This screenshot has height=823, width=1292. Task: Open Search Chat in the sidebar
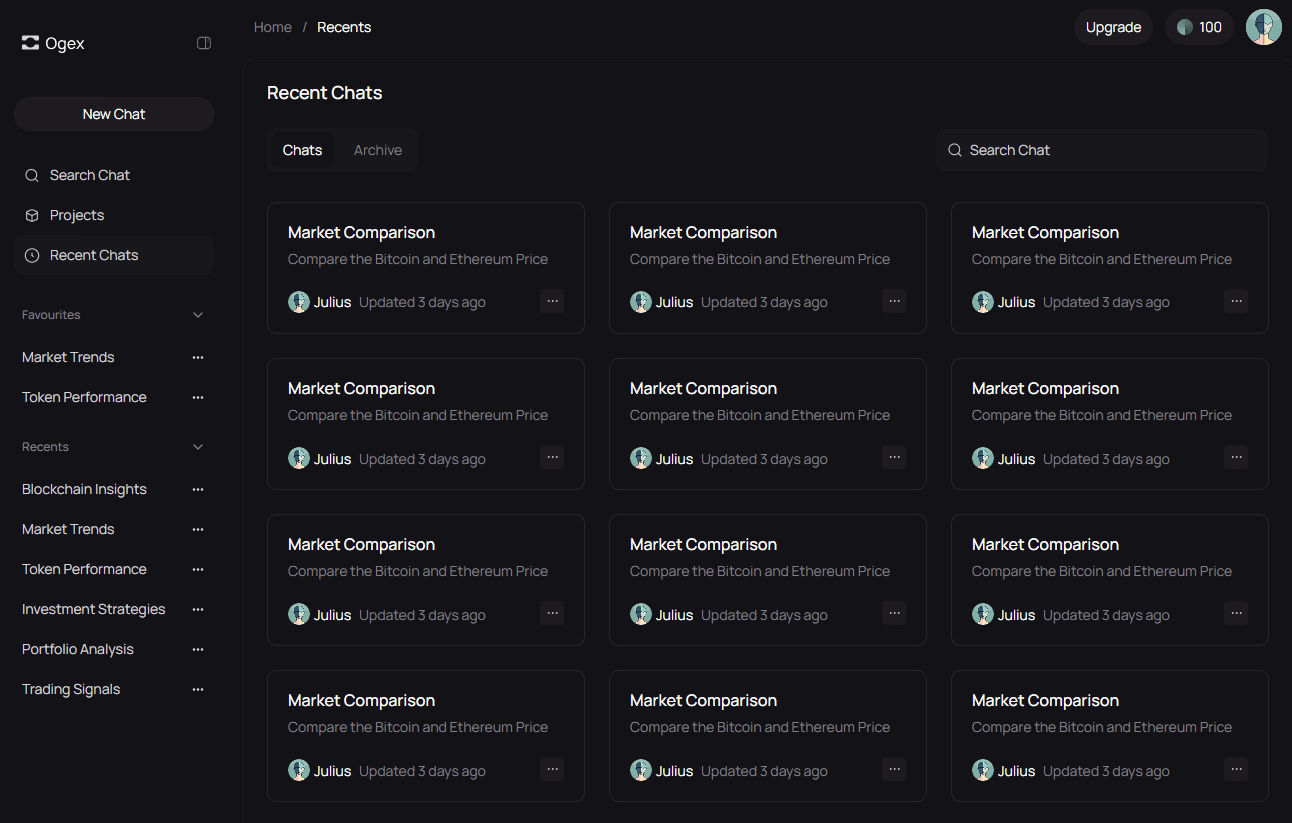(90, 175)
